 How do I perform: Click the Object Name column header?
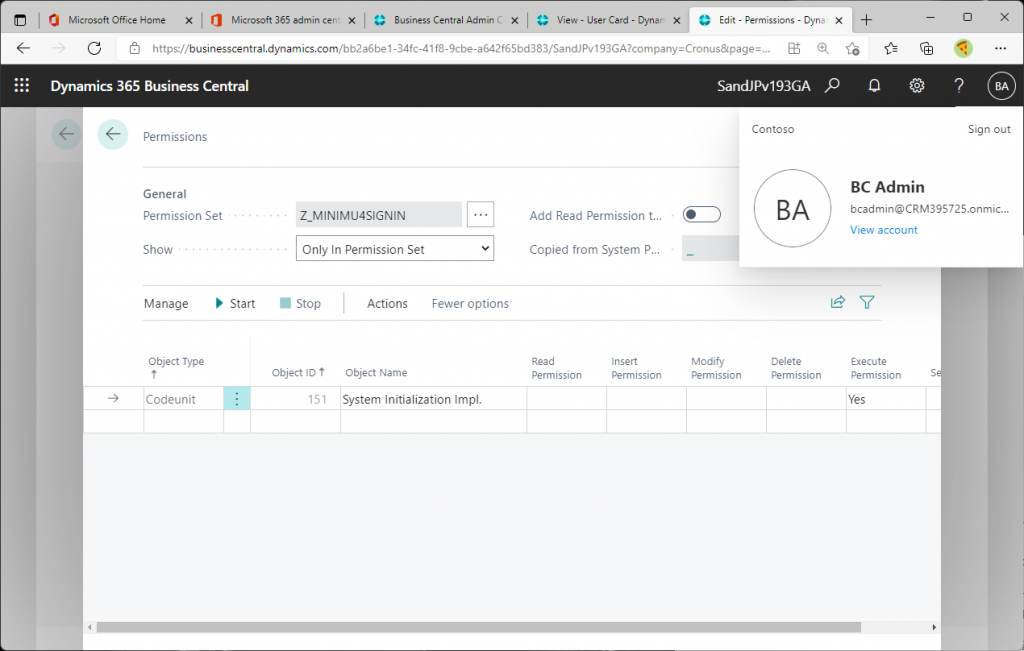(x=376, y=372)
